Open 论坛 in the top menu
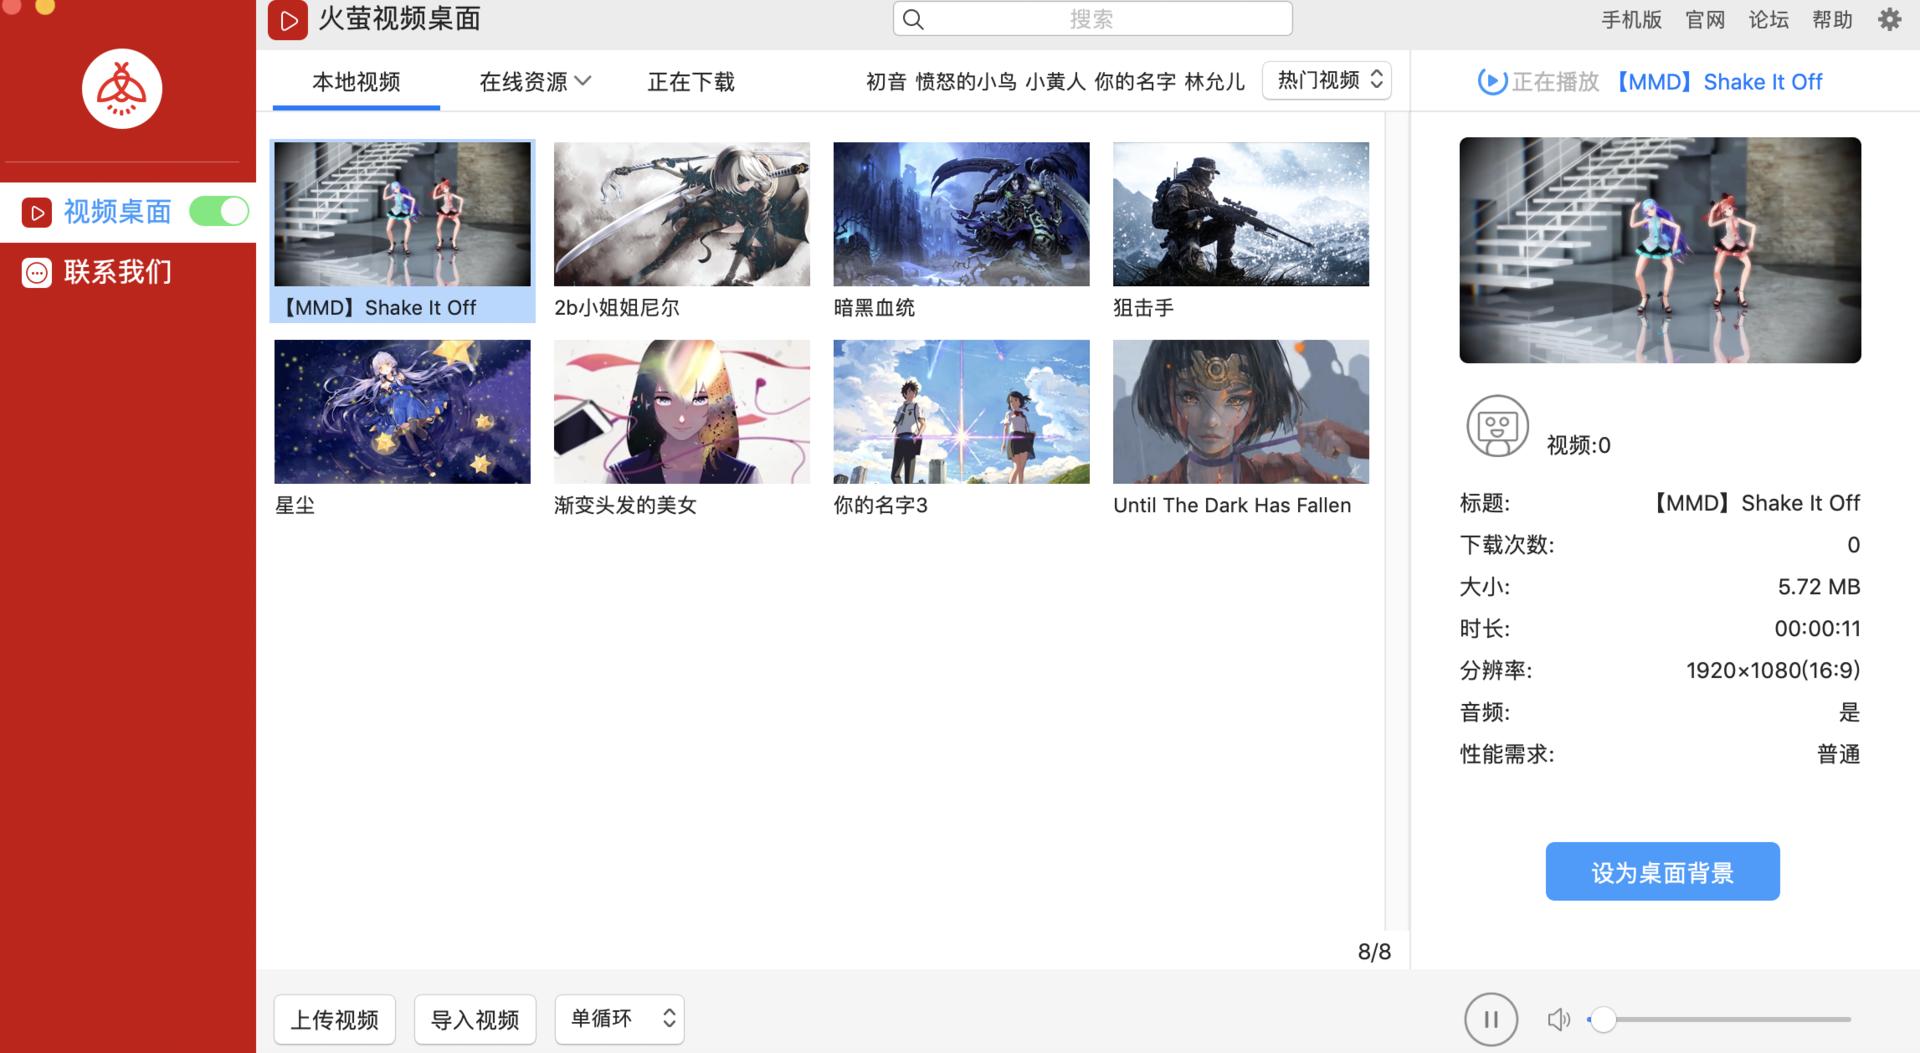This screenshot has width=1920, height=1053. pyautogui.click(x=1767, y=19)
